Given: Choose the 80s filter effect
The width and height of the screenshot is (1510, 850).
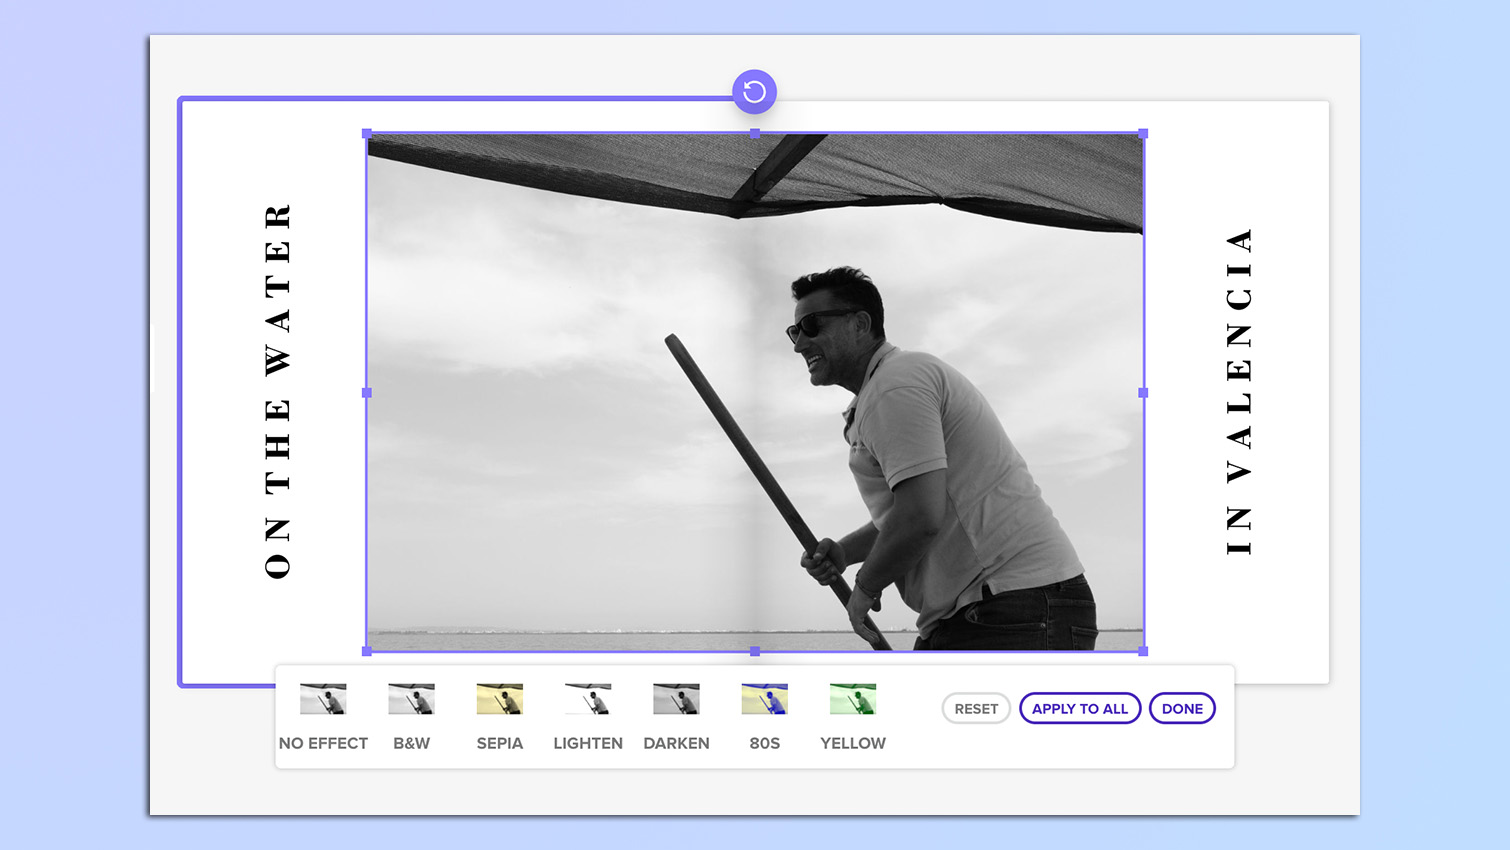Looking at the screenshot, I should (764, 698).
